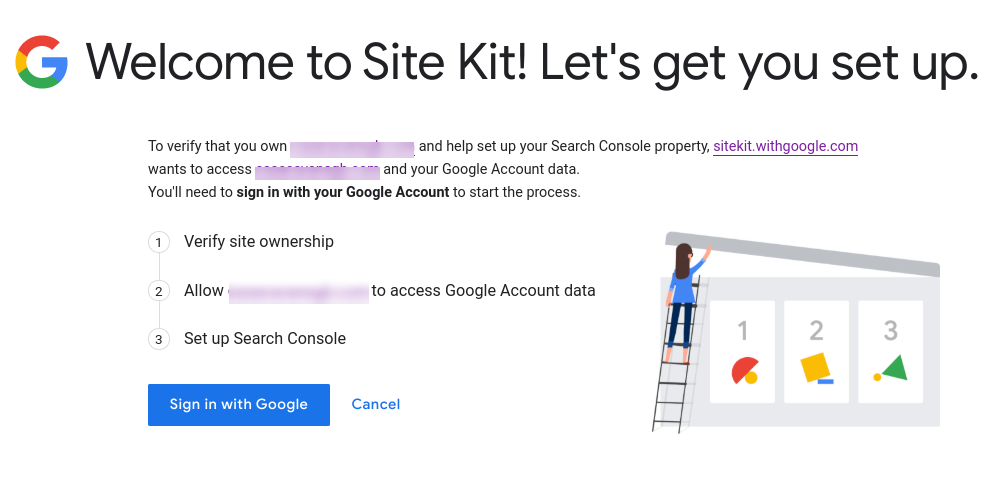This screenshot has height=479, width=984.
Task: Click the step 2 number circle
Action: pyautogui.click(x=158, y=291)
